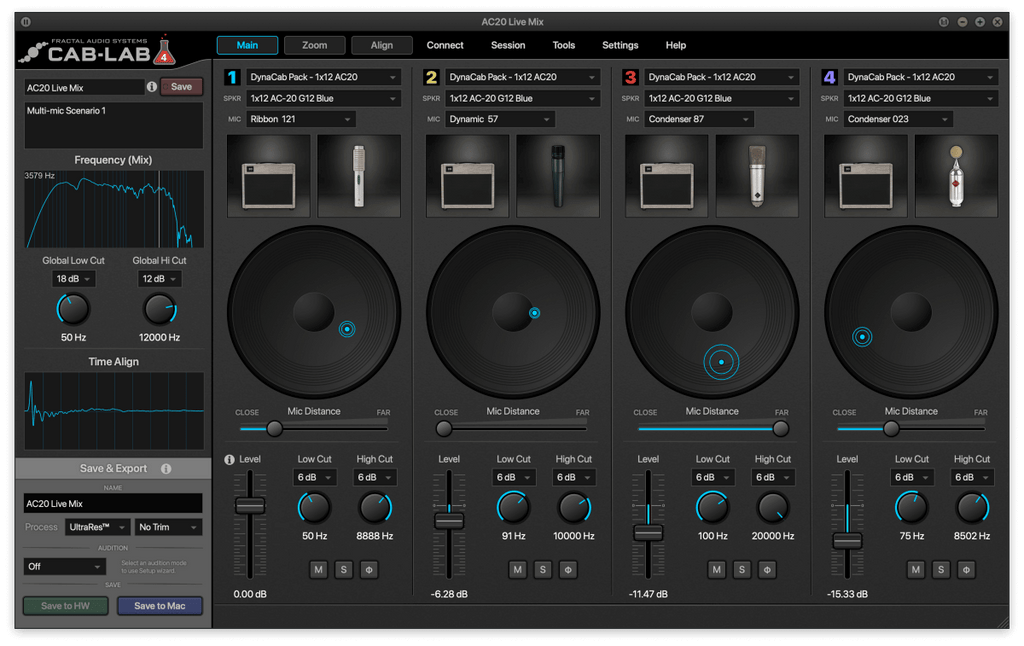The height and width of the screenshot is (646, 1024).
Task: Open the Tools menu
Action: pos(563,45)
